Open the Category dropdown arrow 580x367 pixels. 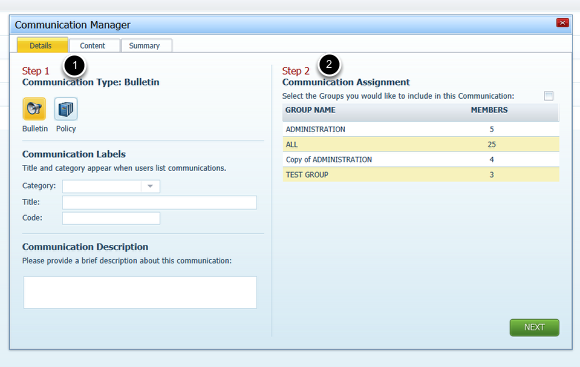[x=150, y=186]
